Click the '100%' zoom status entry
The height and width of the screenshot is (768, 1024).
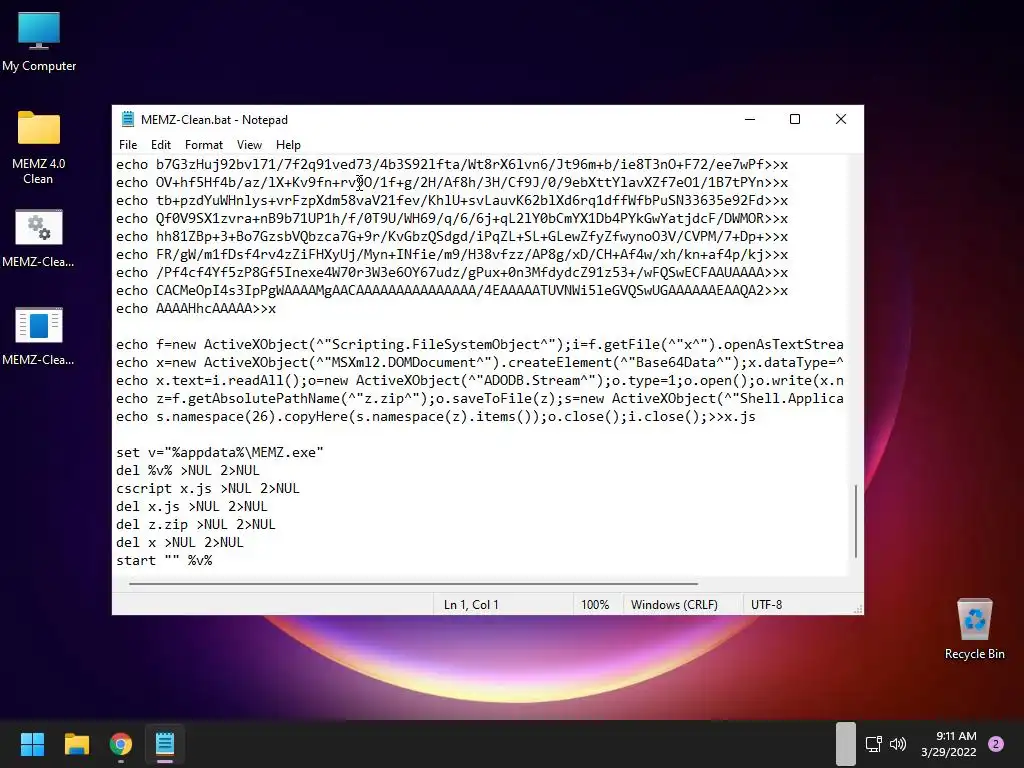[x=595, y=605]
